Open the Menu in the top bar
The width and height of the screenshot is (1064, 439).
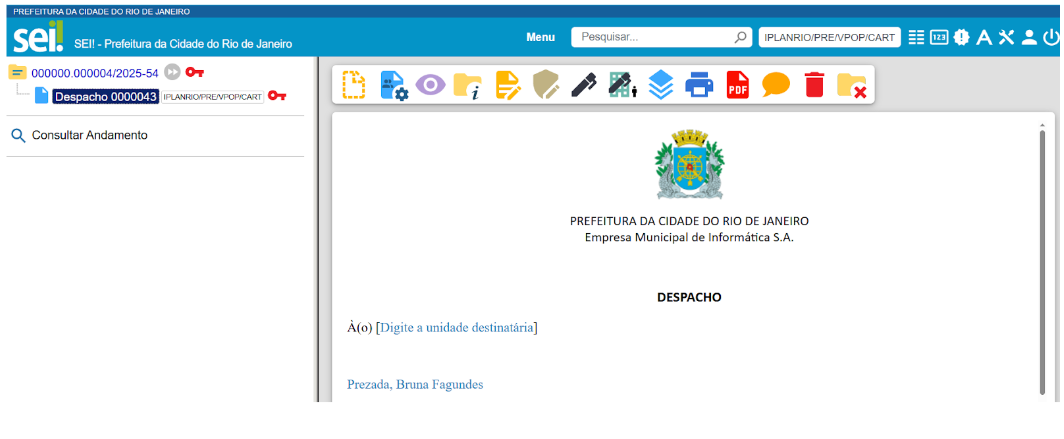click(540, 37)
